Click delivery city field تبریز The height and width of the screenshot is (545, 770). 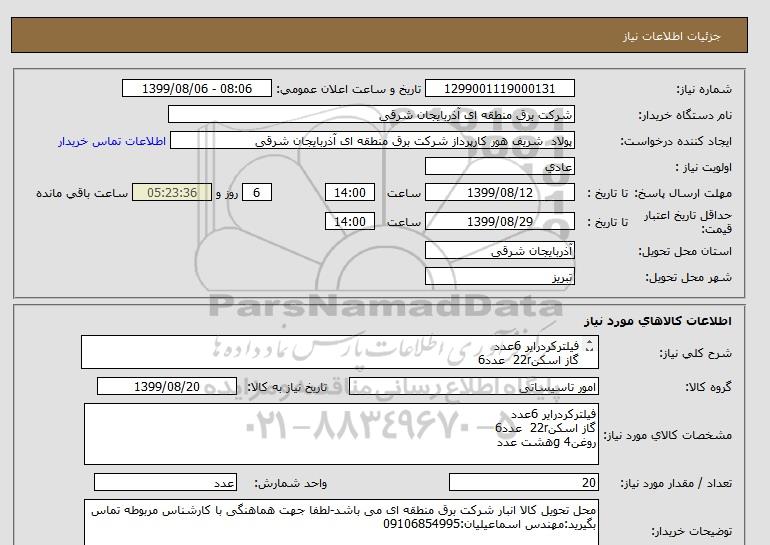[x=499, y=277]
